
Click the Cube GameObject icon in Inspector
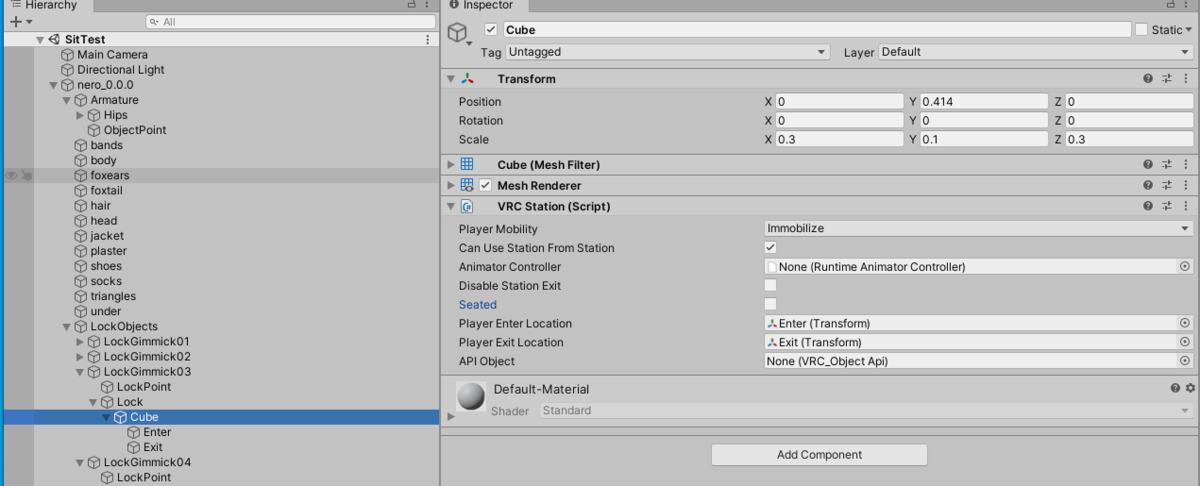point(458,33)
